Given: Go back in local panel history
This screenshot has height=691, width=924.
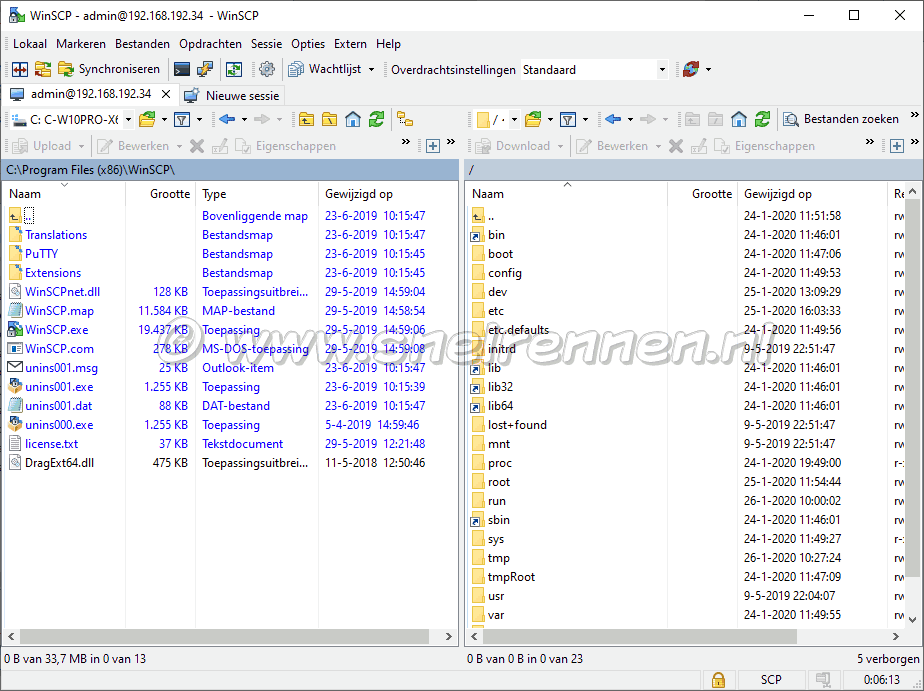Looking at the screenshot, I should (227, 120).
